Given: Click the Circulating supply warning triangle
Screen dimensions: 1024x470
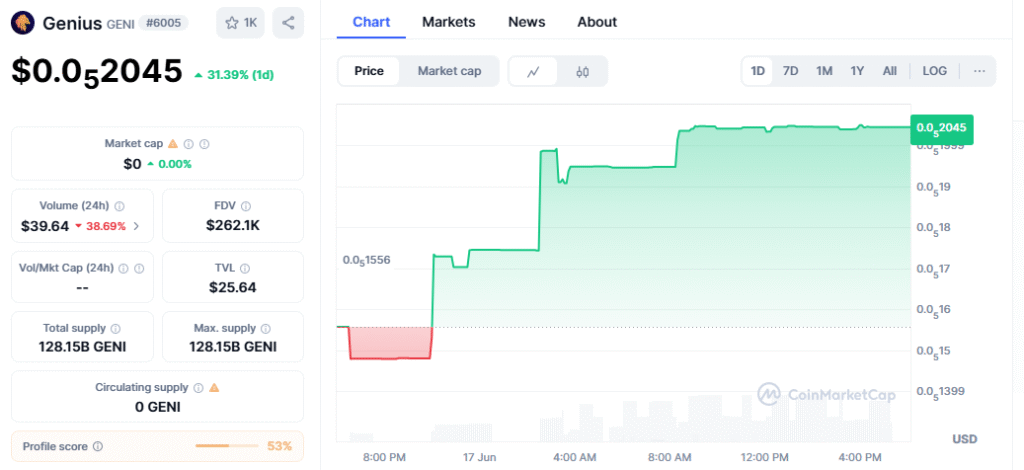Looking at the screenshot, I should tap(214, 388).
